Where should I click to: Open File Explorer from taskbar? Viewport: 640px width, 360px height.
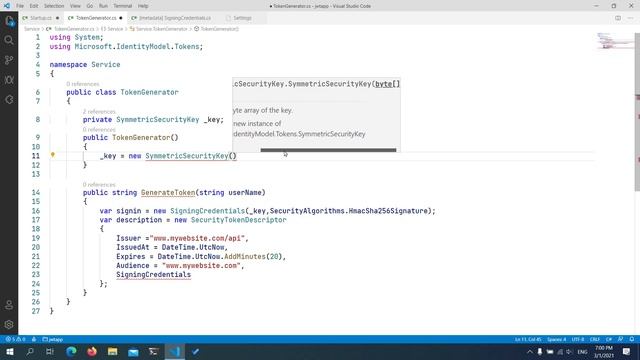(113, 351)
